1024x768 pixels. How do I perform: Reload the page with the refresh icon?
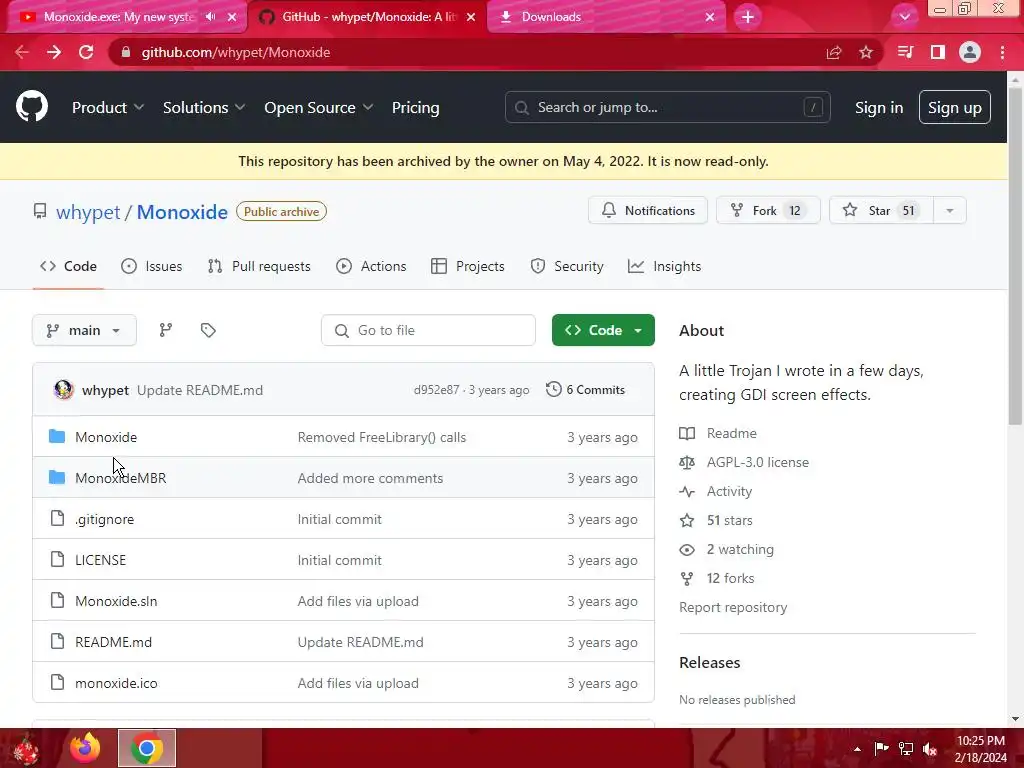[86, 52]
